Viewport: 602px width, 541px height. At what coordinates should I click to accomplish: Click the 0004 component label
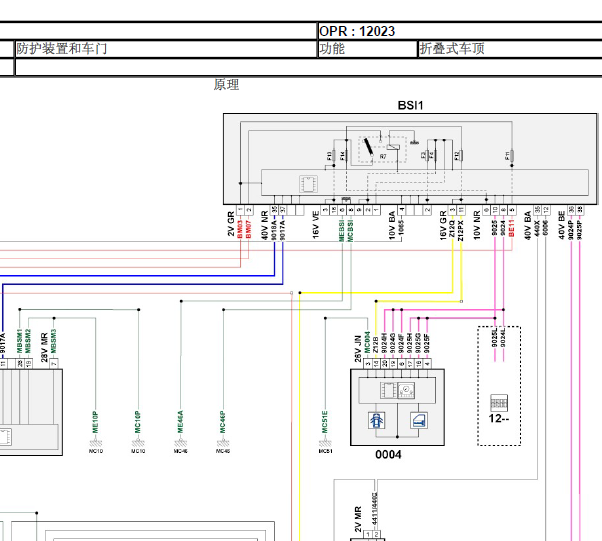[388, 455]
